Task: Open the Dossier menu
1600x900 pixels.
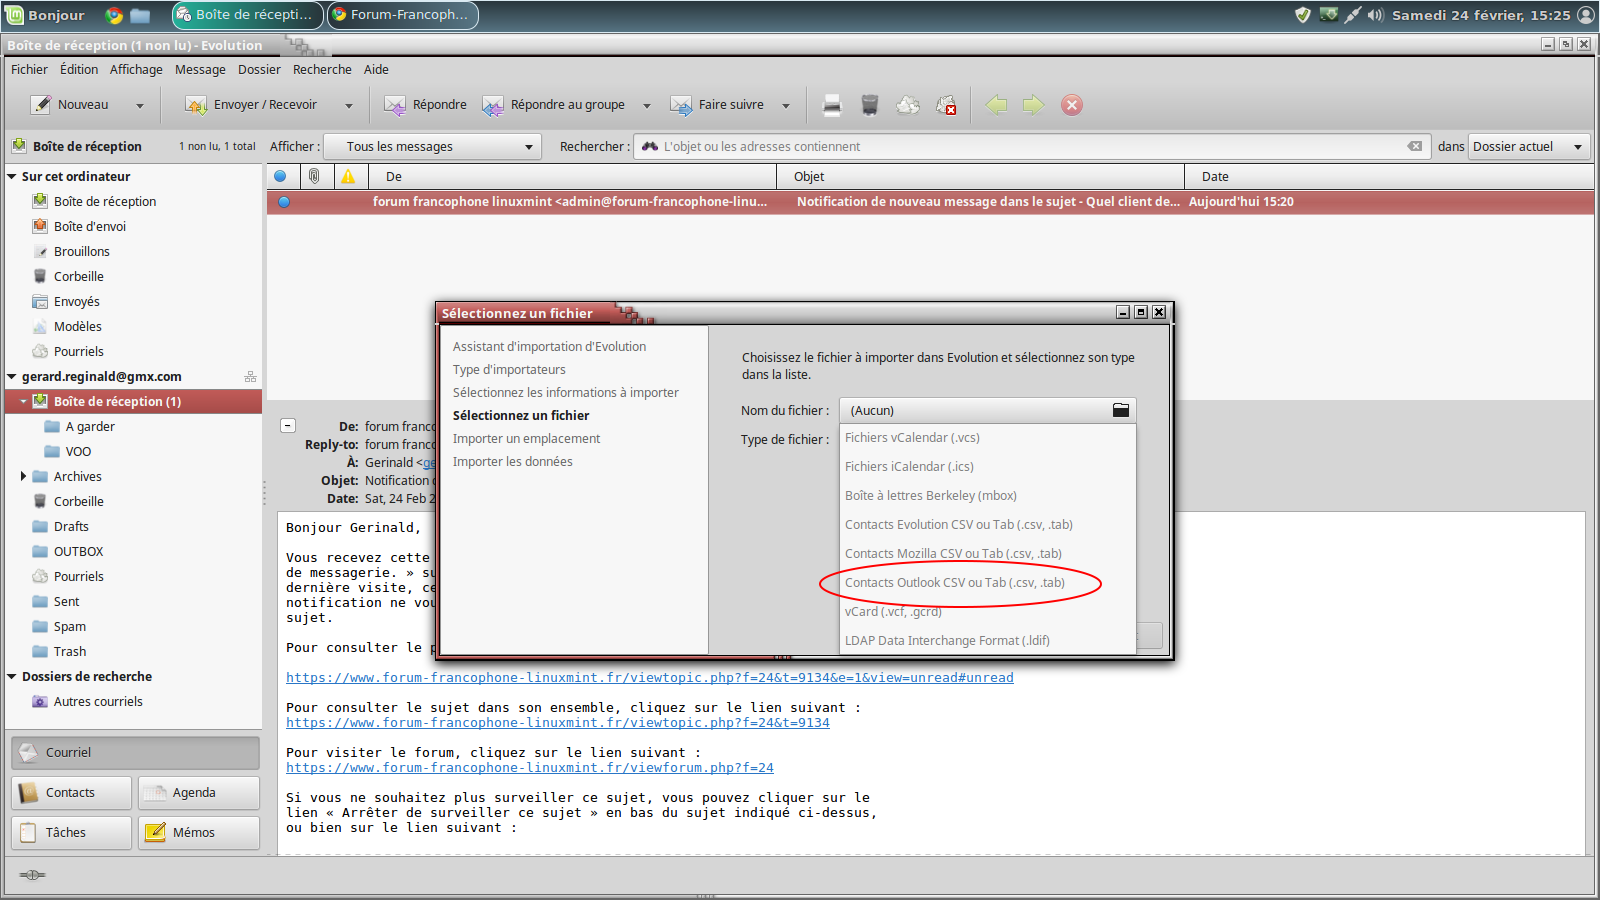Action: coord(259,69)
